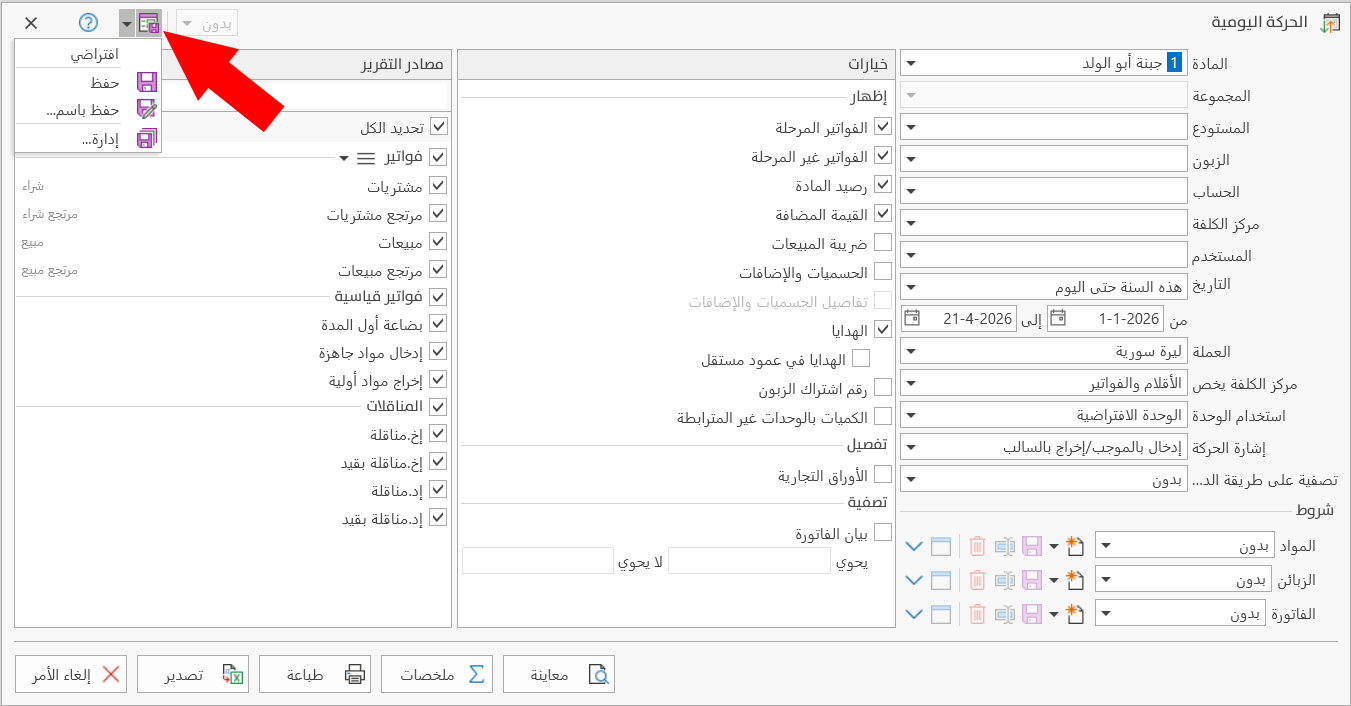Screen dimensions: 1351x706
Task: Open the العملة currency dropdown
Action: [x=1045, y=352]
